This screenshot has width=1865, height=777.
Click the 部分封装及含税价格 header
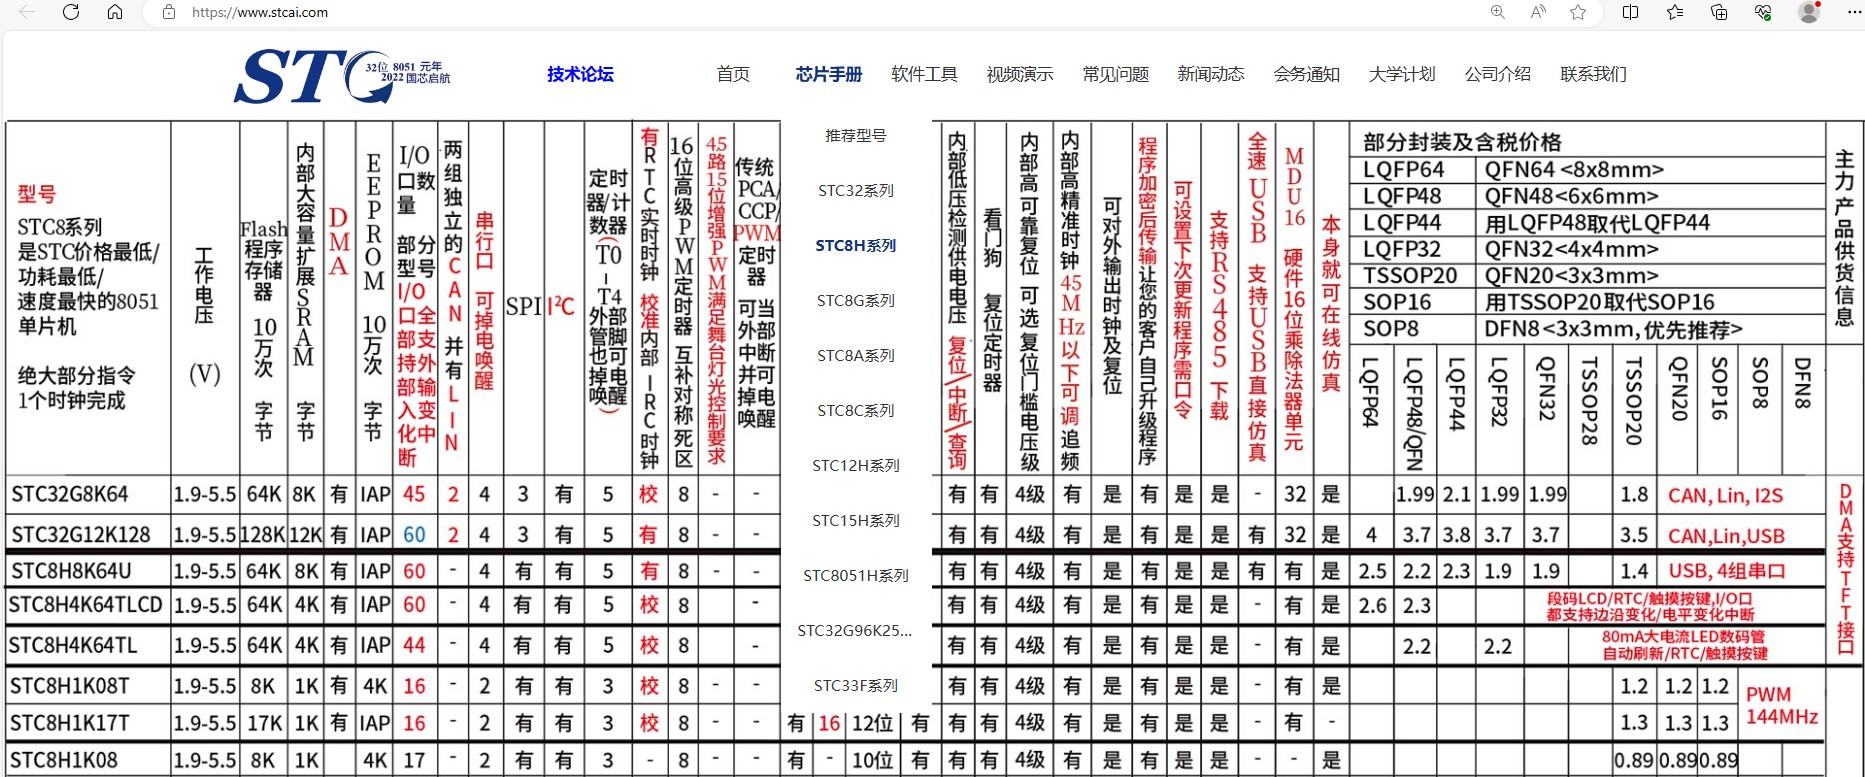(1462, 142)
